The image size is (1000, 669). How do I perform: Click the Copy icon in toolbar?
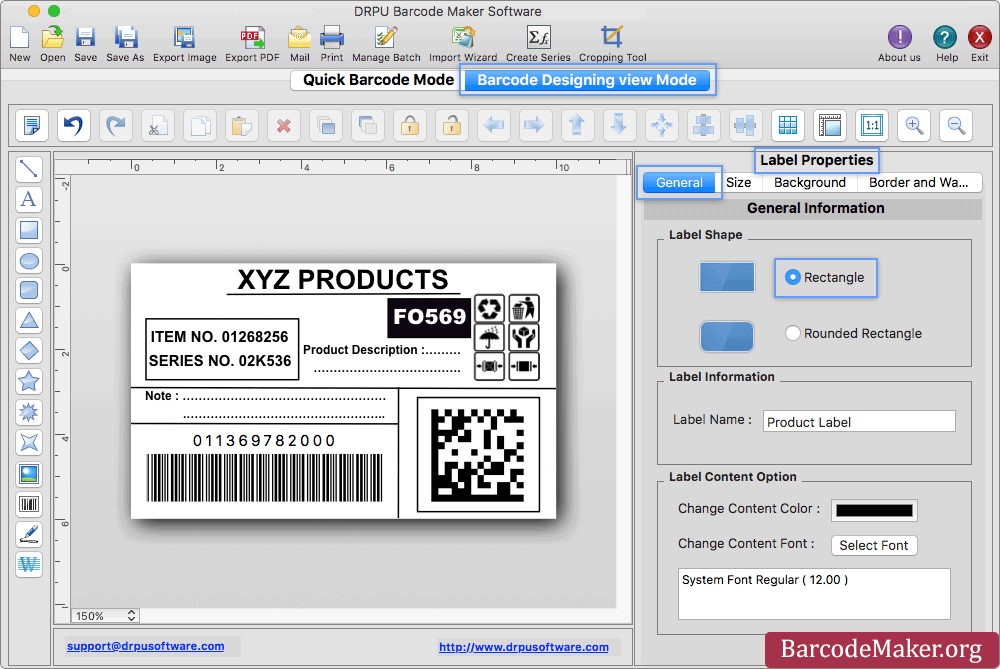200,125
